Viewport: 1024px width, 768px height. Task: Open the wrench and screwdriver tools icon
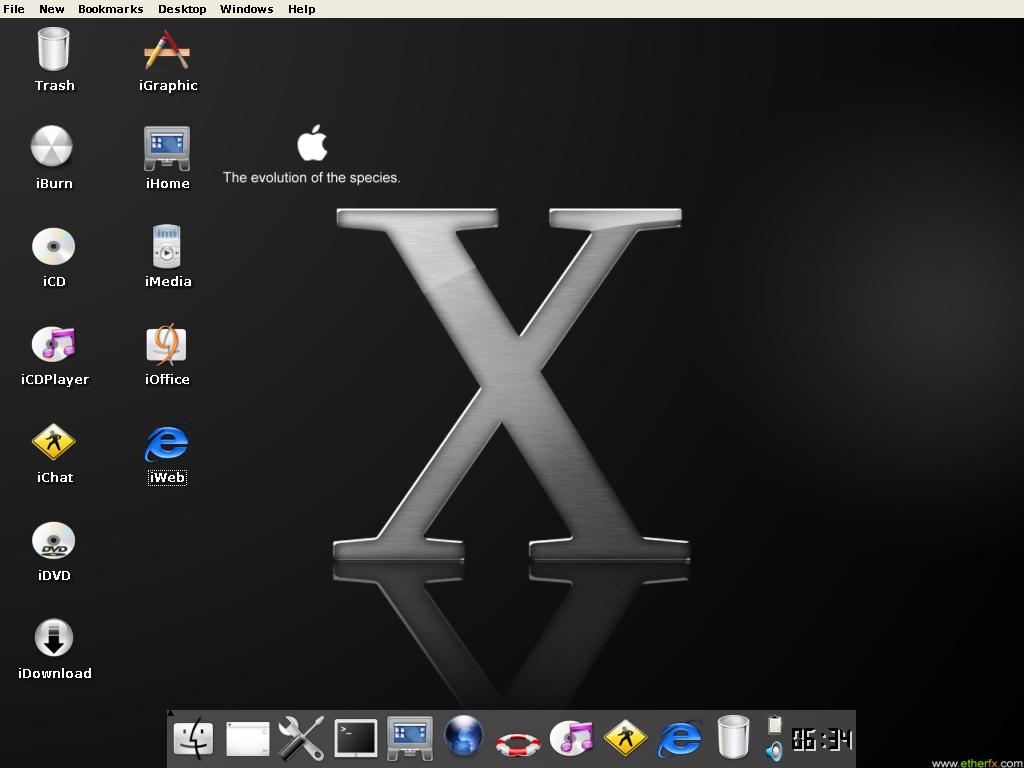click(x=301, y=739)
